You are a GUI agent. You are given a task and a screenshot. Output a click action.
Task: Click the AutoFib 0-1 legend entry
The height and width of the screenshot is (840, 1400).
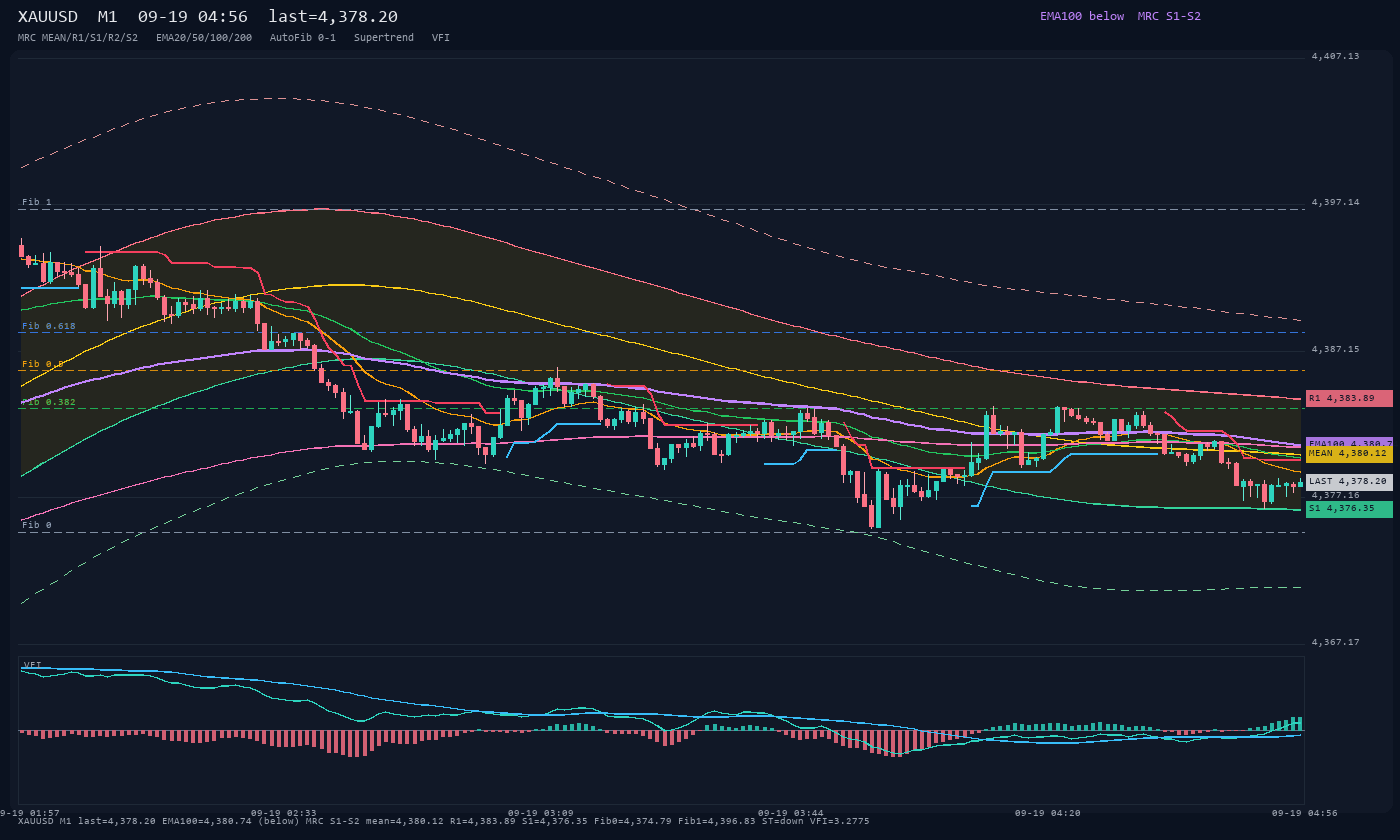click(303, 37)
